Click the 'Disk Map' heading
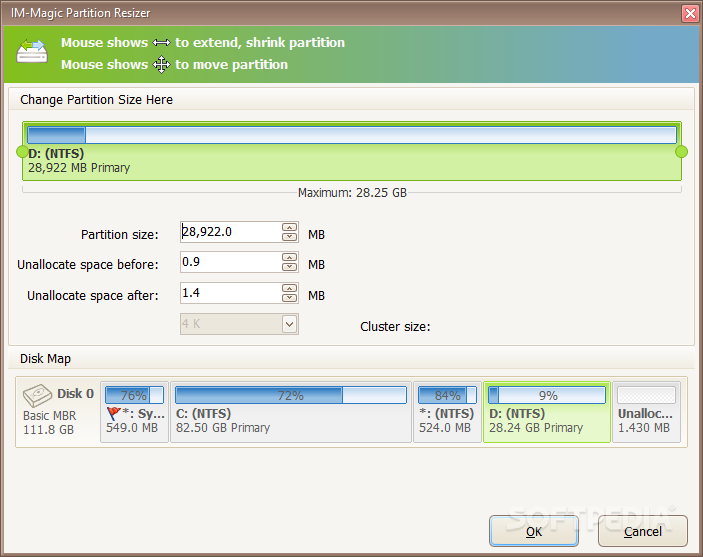This screenshot has width=703, height=557. click(x=45, y=359)
